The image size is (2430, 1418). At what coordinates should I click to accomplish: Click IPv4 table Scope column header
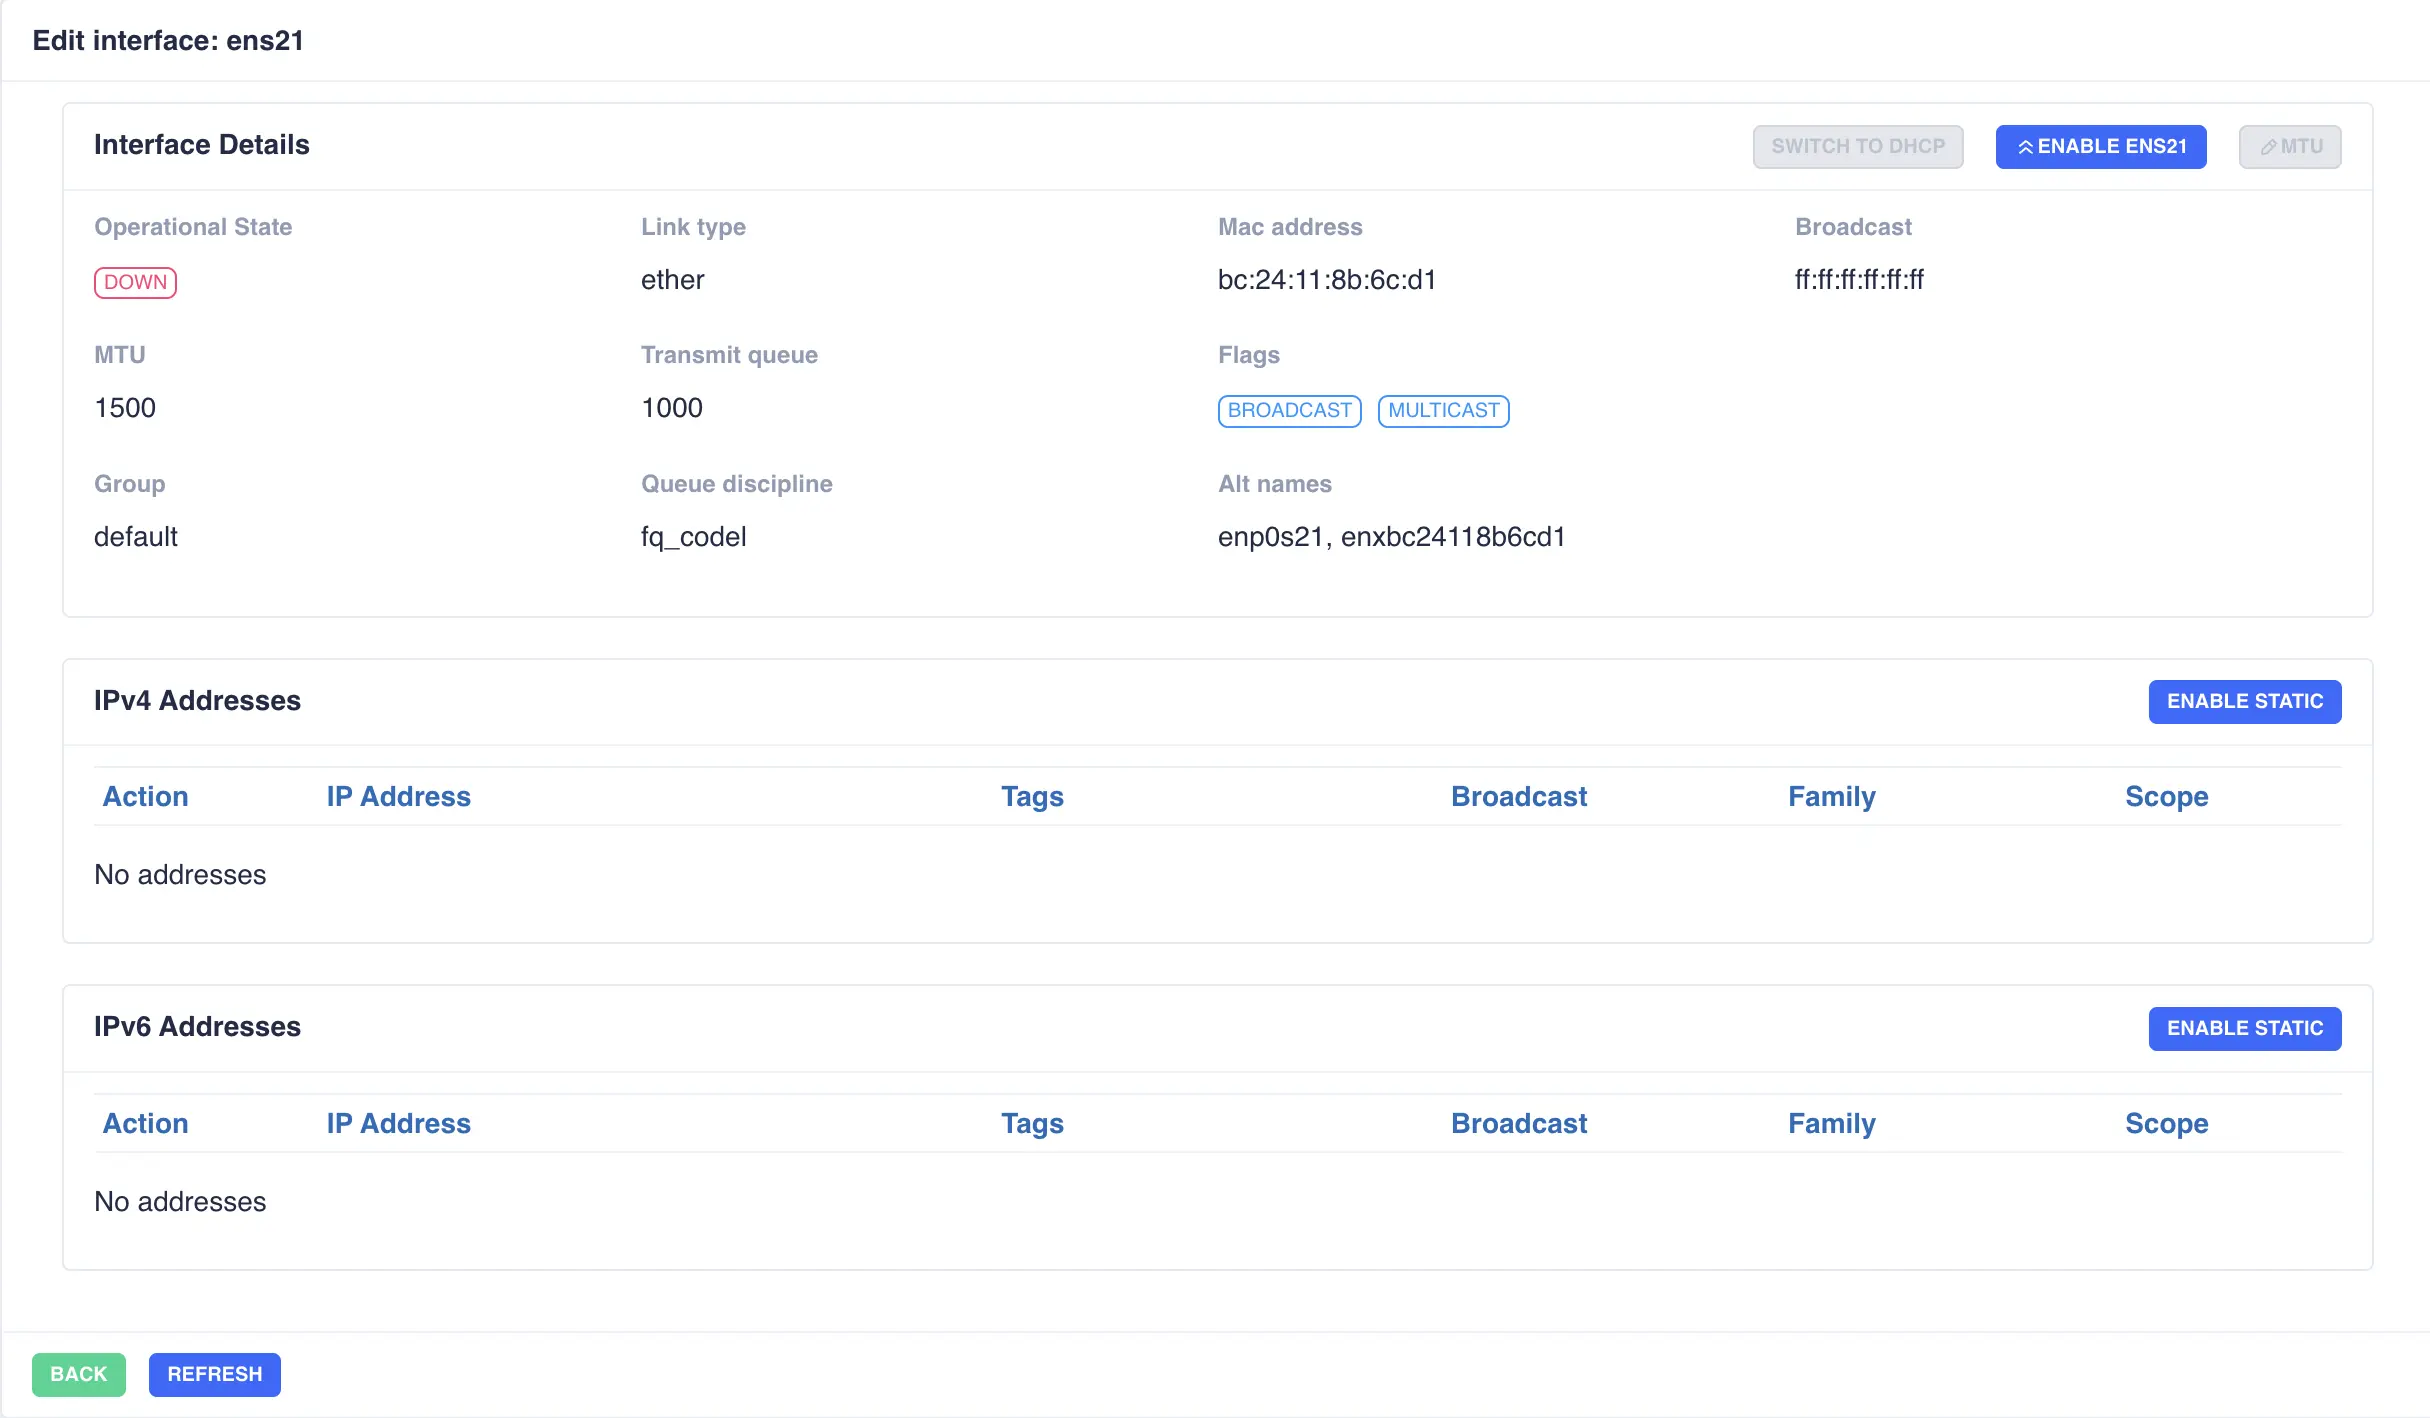(2167, 797)
